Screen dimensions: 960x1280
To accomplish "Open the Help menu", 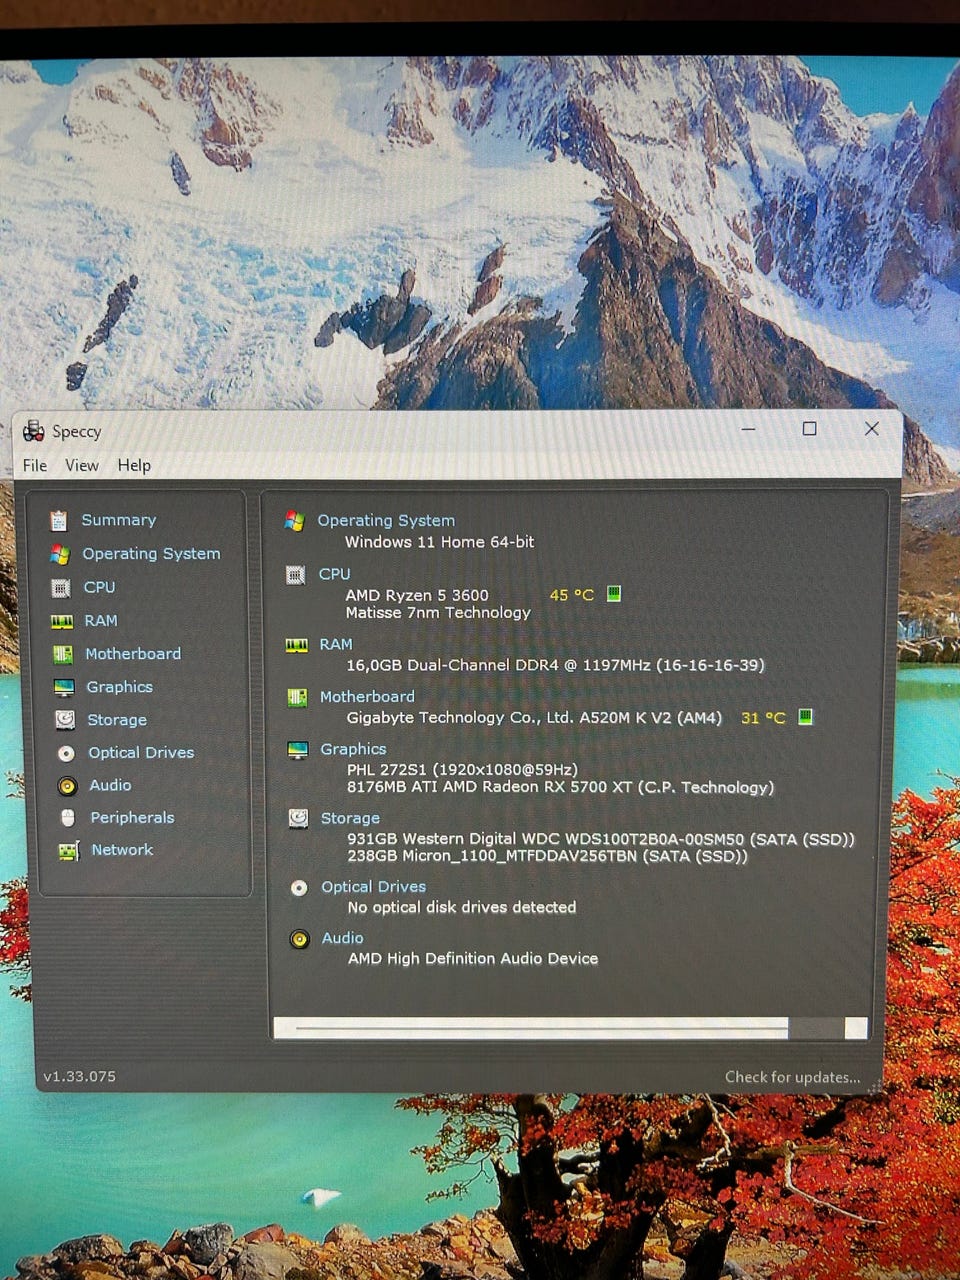I will pyautogui.click(x=134, y=465).
